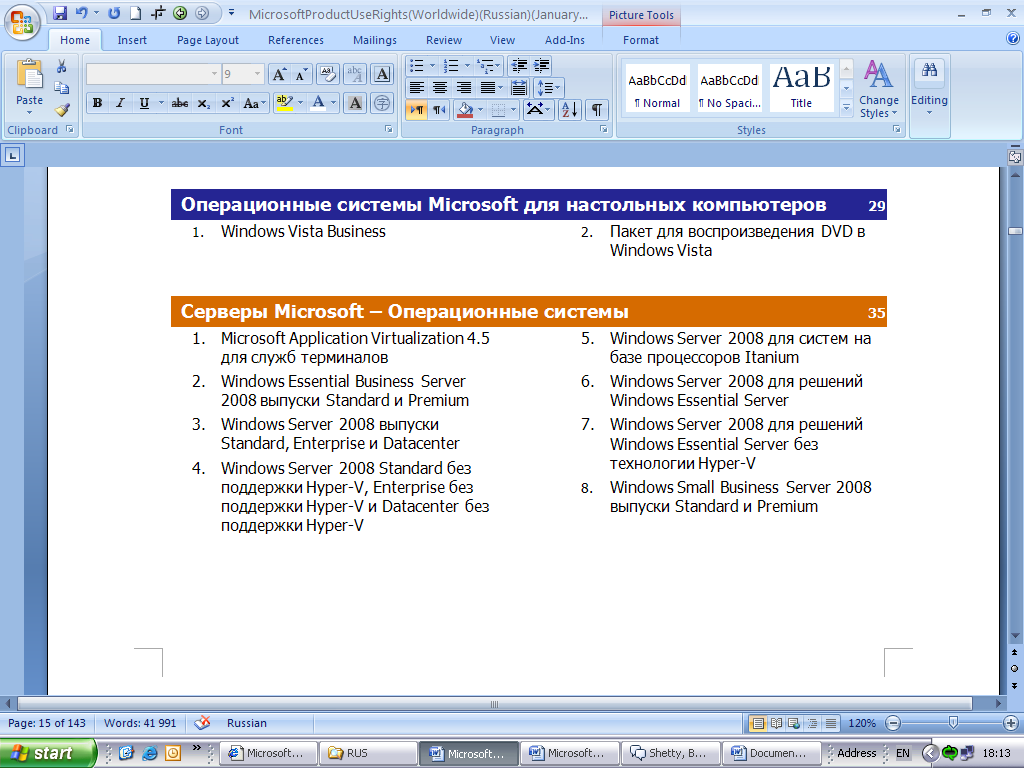Open Word Help question mark
Image resolution: width=1024 pixels, height=768 pixels.
[1013, 39]
